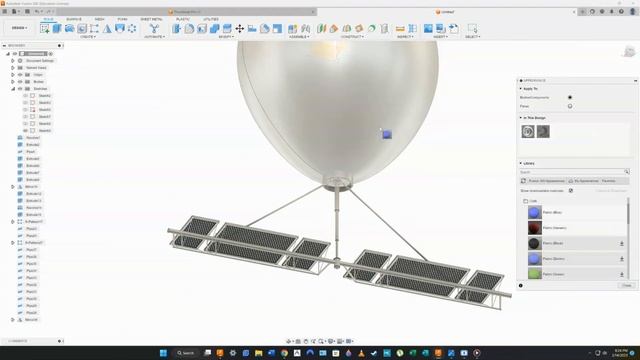640x360 pixels.
Task: Click the Windows Start button
Action: [163, 353]
